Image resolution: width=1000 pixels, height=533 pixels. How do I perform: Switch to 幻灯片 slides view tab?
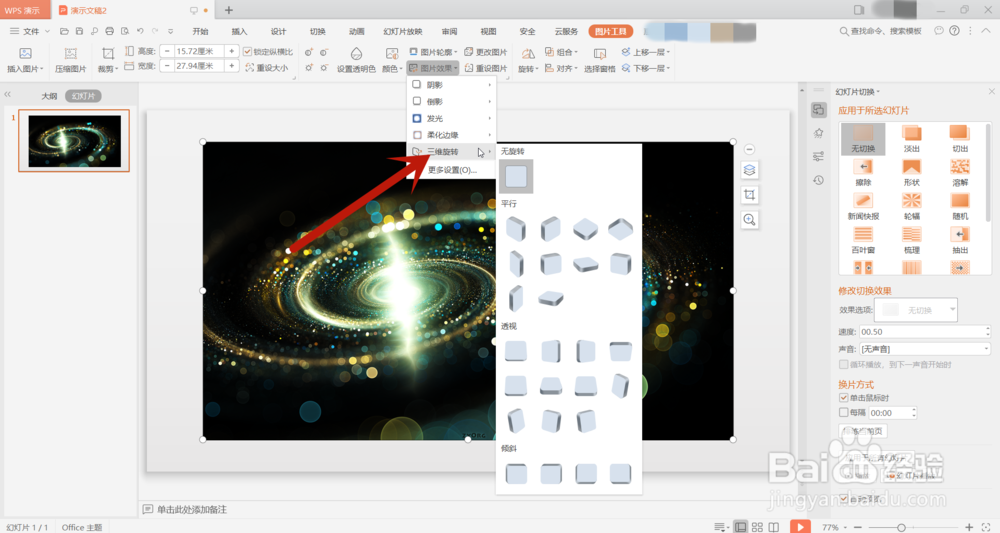[x=84, y=96]
